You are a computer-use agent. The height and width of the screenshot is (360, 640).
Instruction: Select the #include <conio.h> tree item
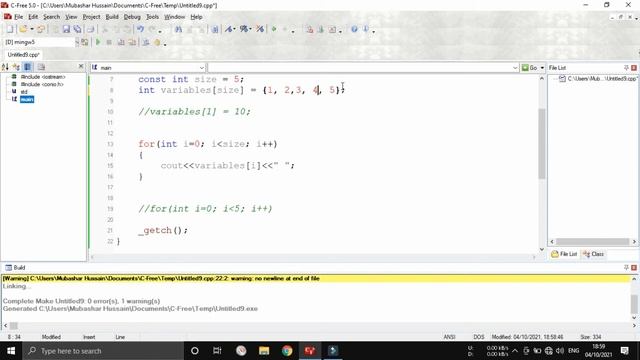point(42,84)
